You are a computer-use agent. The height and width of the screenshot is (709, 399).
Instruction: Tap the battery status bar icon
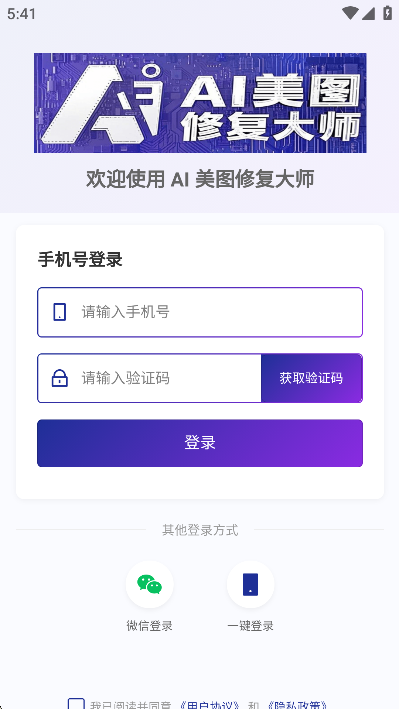coord(388,13)
